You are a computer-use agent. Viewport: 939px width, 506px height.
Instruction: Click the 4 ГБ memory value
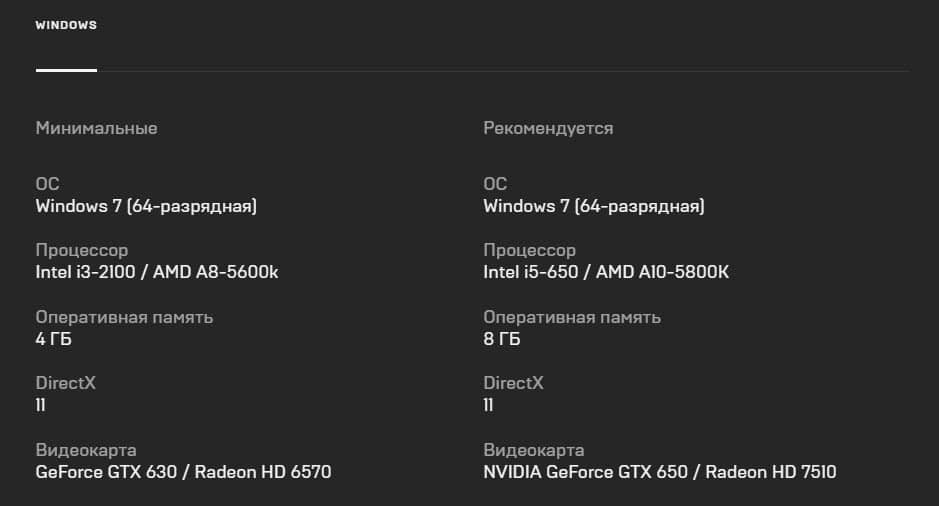click(x=53, y=339)
